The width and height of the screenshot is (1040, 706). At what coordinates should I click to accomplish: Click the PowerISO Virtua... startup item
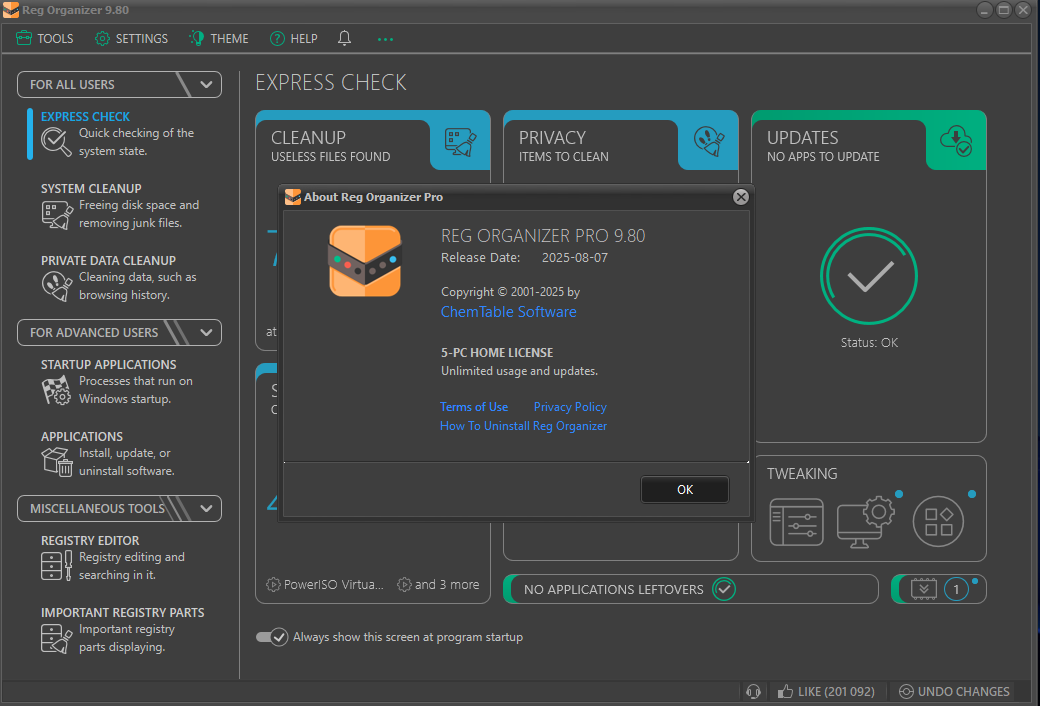pyautogui.click(x=325, y=585)
